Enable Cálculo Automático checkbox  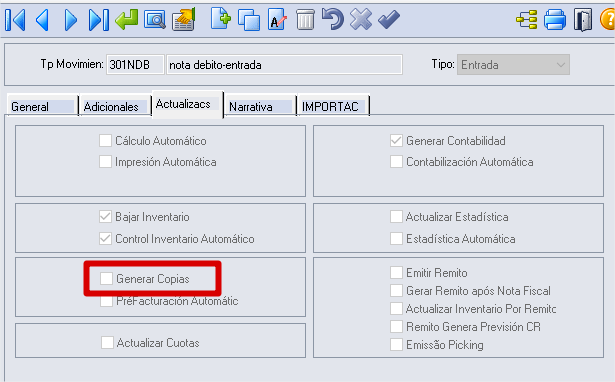point(105,140)
